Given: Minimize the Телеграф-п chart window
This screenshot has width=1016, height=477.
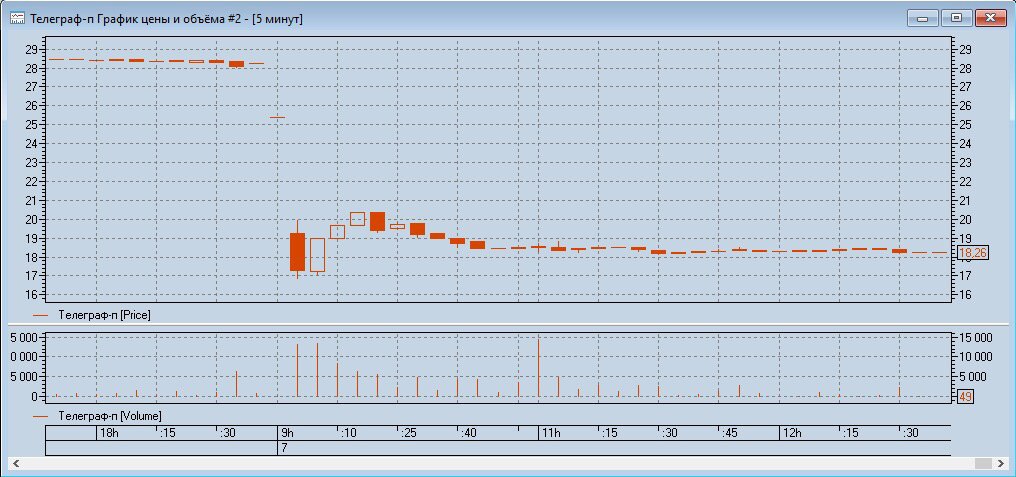Looking at the screenshot, I should 923,18.
